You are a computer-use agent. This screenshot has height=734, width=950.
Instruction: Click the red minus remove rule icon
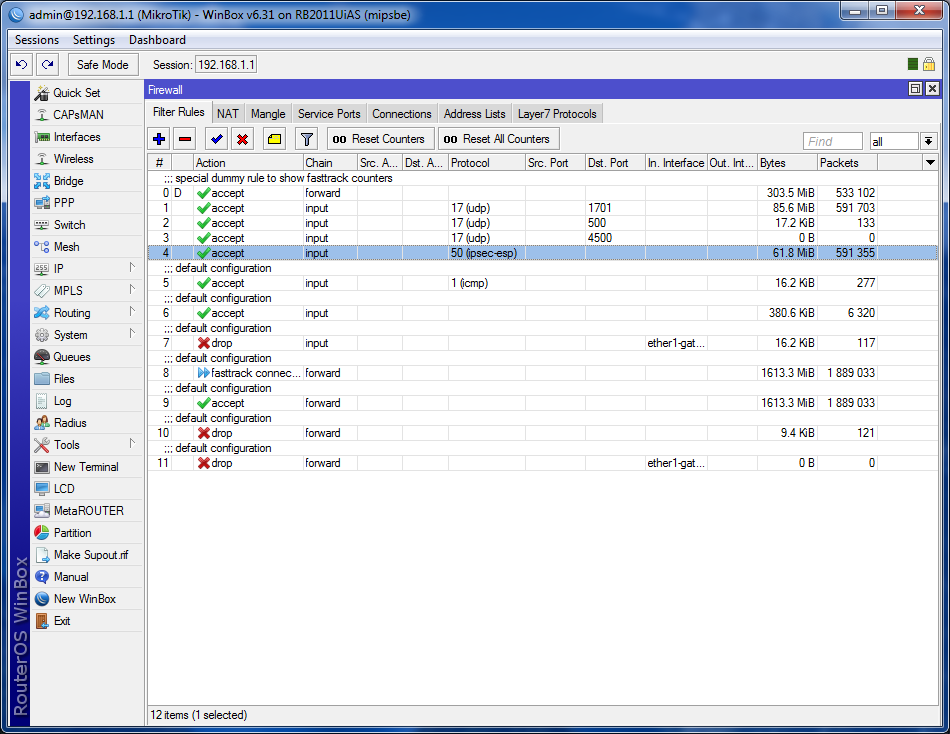point(185,139)
